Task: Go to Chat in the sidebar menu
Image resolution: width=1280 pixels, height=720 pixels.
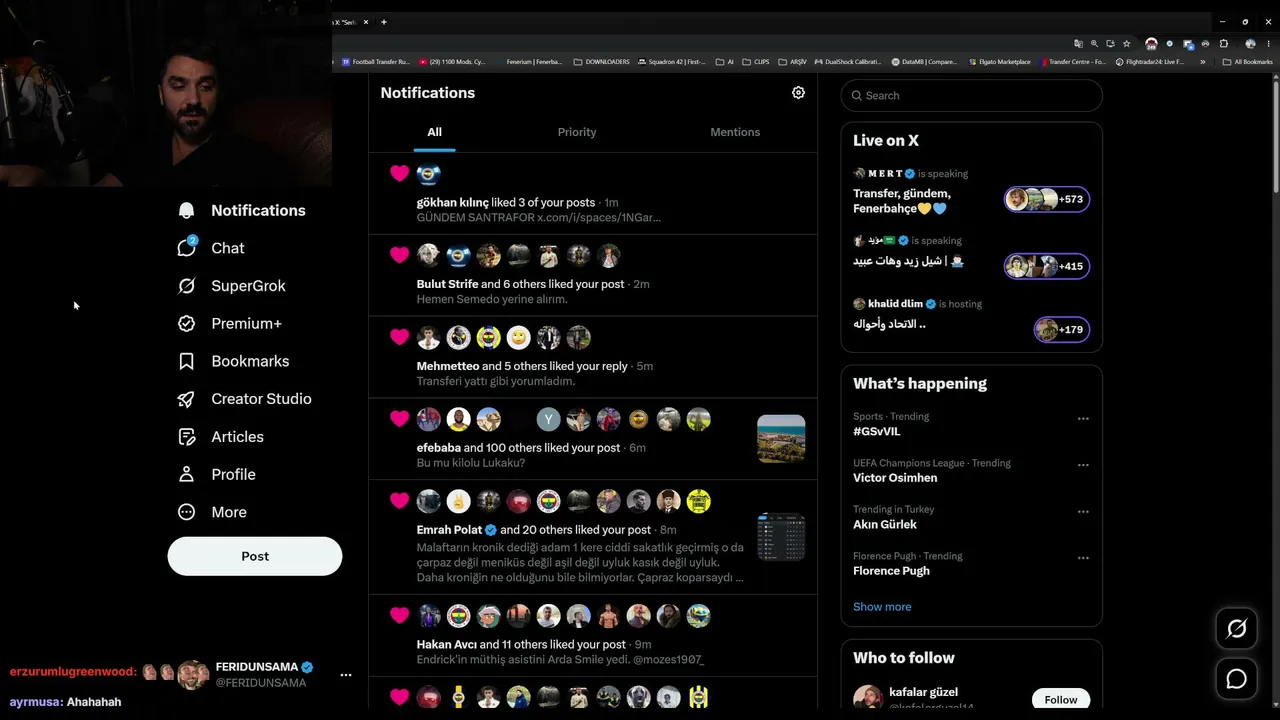Action: [228, 248]
